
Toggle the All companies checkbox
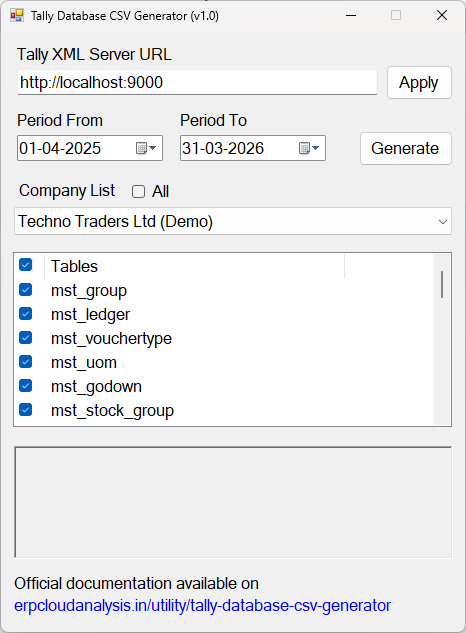(x=139, y=191)
